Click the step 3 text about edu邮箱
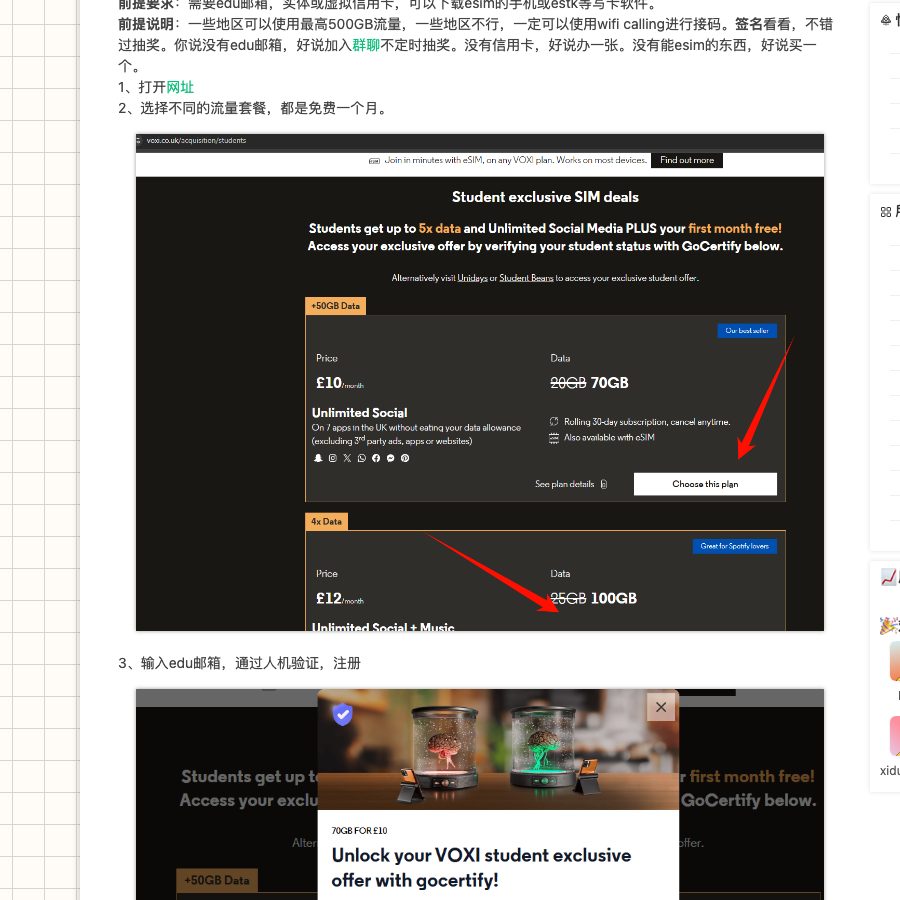This screenshot has width=900, height=900. click(x=239, y=664)
